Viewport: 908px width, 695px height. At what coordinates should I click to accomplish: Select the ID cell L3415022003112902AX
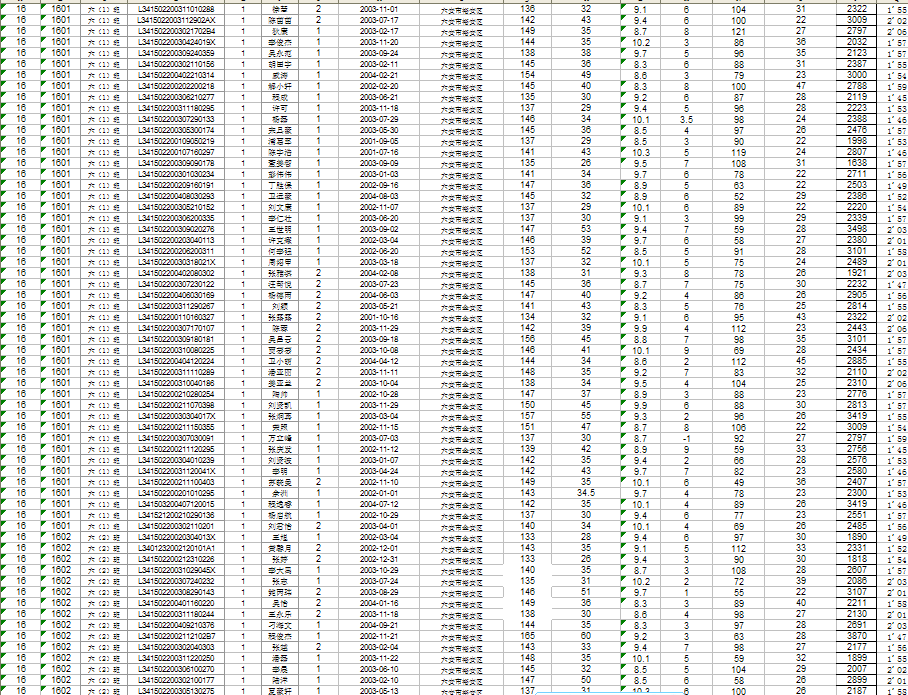click(176, 20)
